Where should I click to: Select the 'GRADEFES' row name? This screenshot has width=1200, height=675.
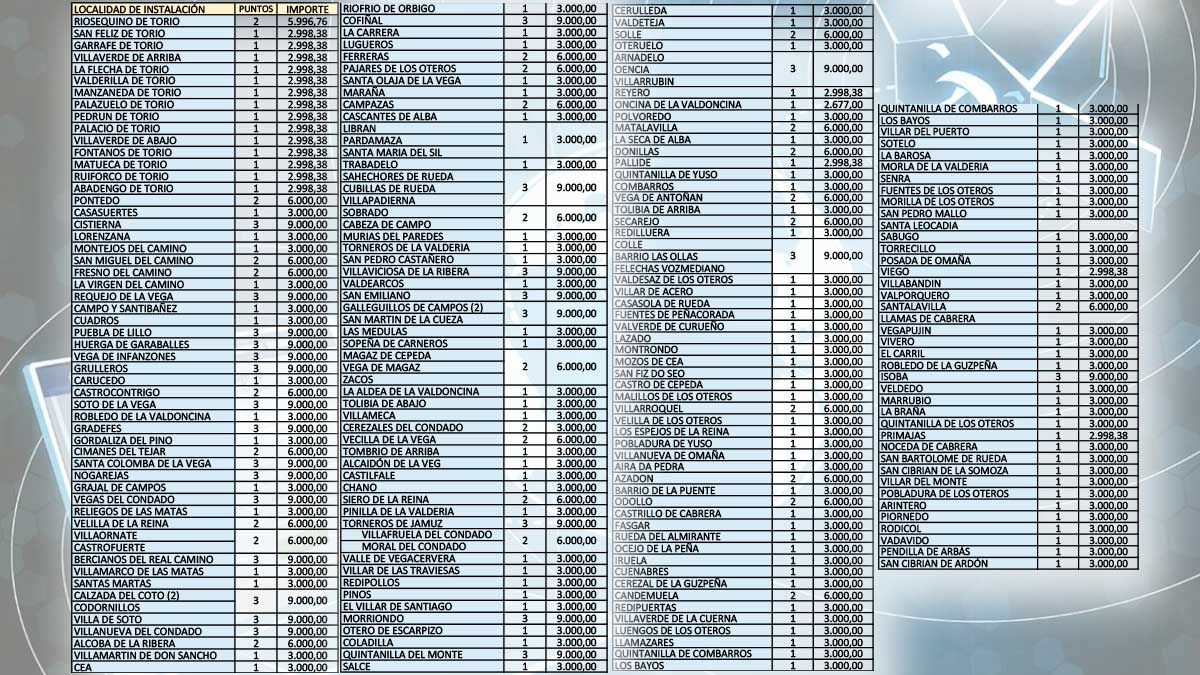click(98, 428)
